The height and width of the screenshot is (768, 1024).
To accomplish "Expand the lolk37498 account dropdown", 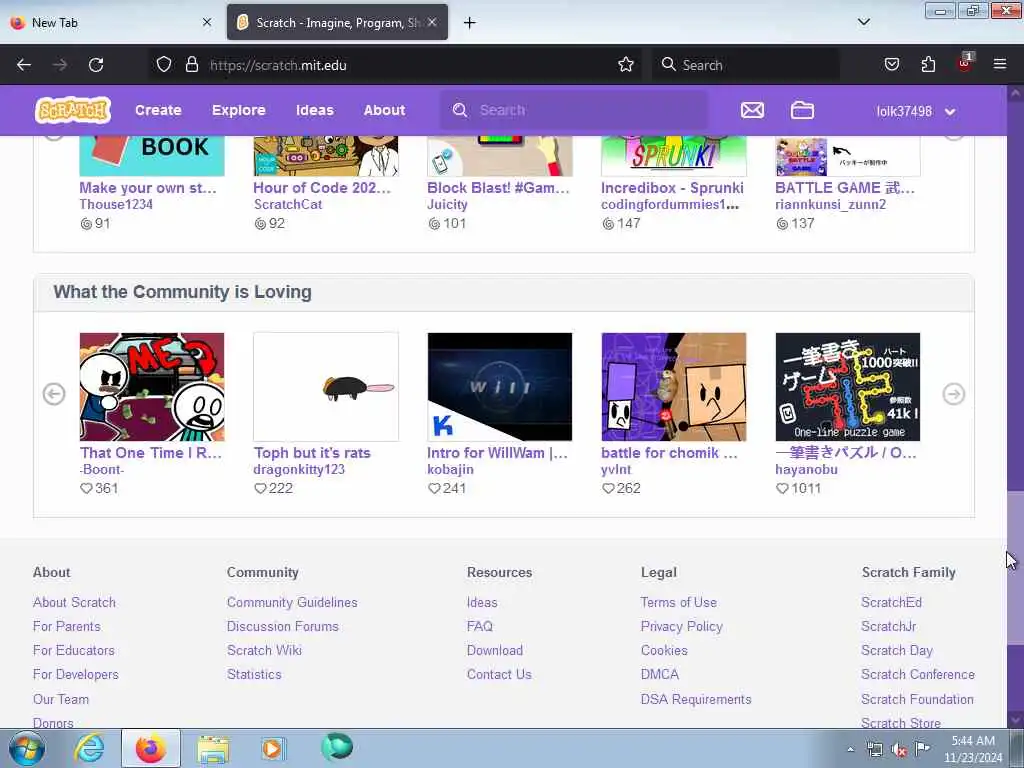I will [x=916, y=111].
